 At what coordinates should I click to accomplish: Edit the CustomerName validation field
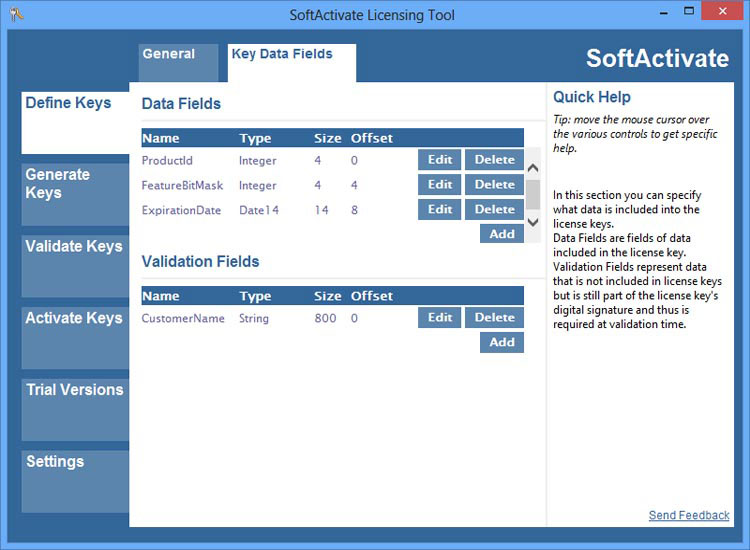click(x=440, y=318)
